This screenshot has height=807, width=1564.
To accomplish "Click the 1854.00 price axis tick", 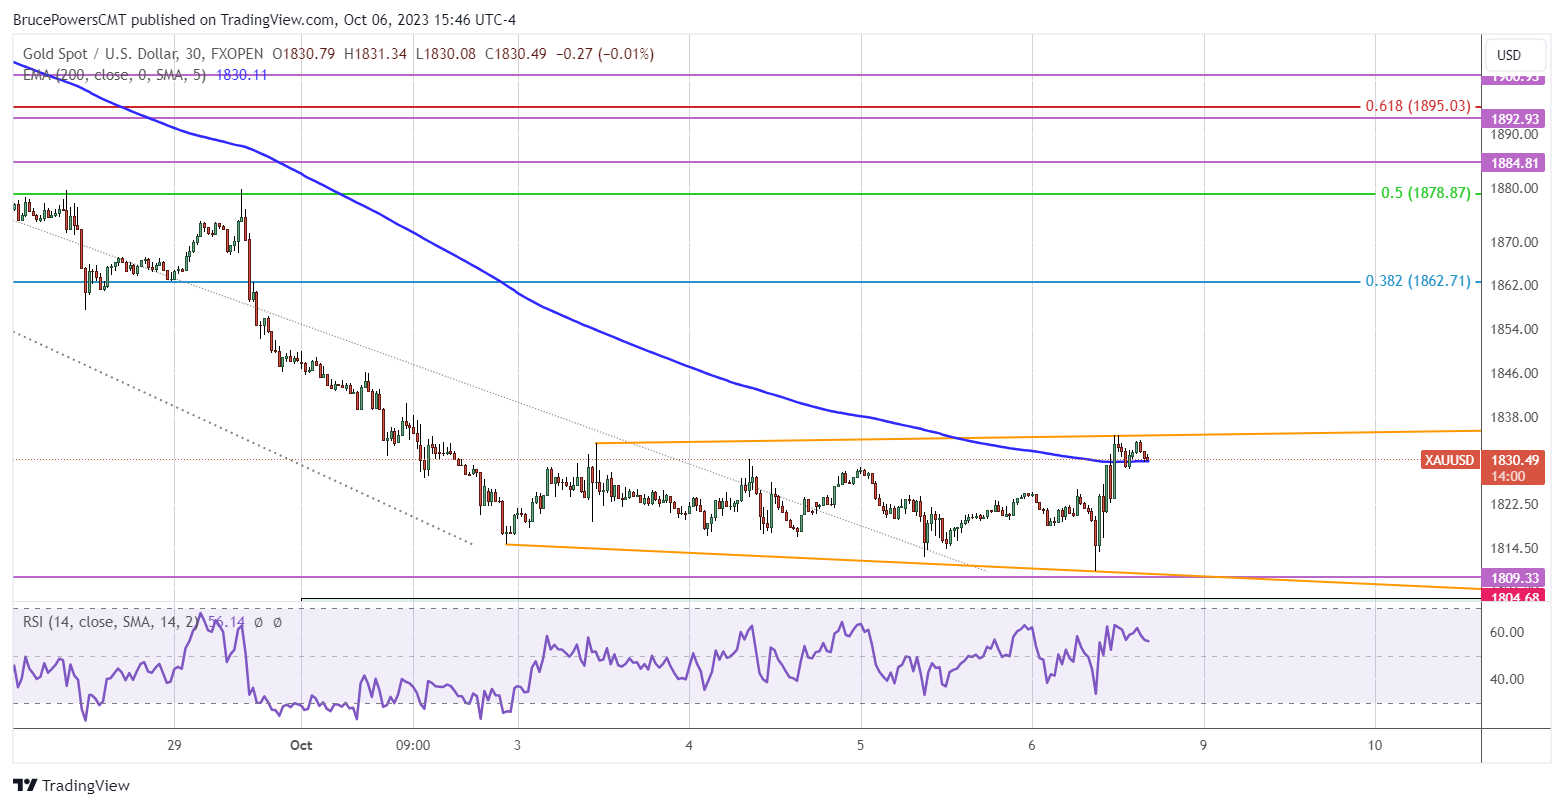I will [x=1514, y=329].
